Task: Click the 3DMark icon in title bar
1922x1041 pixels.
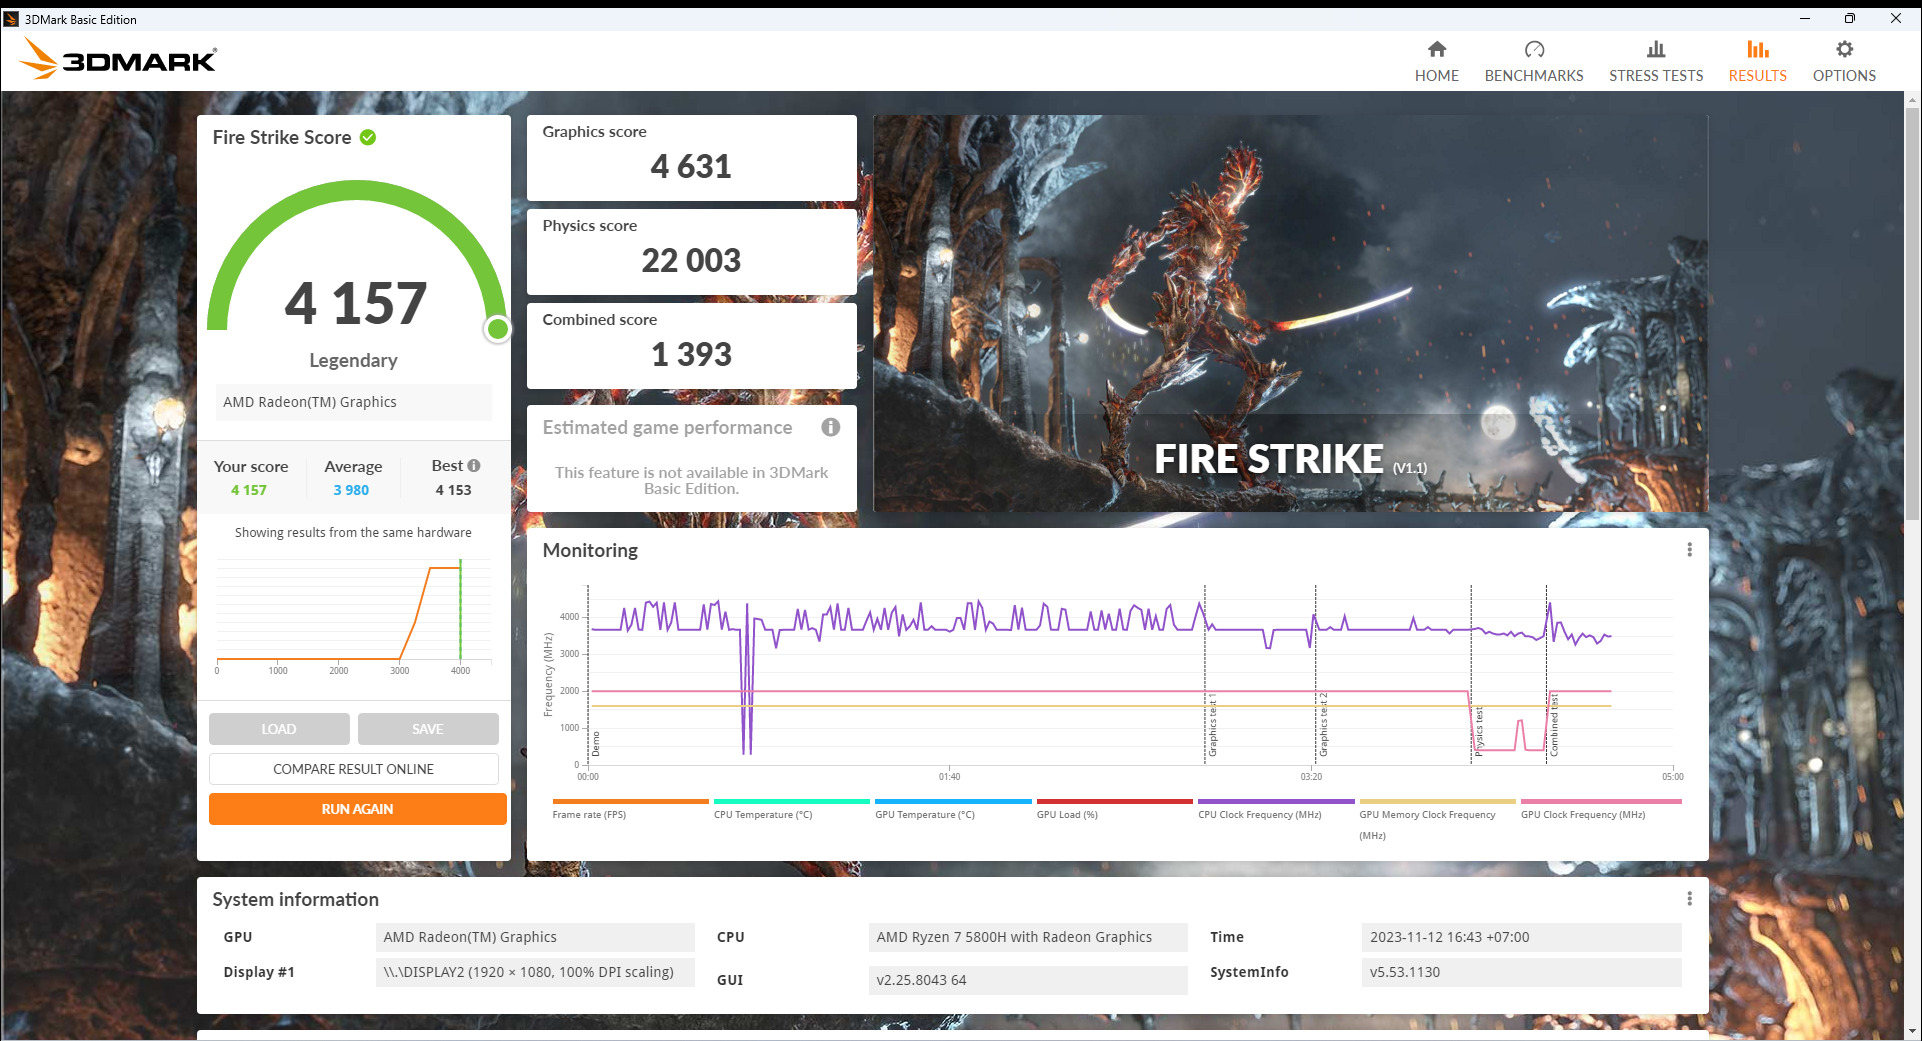Action: (11, 19)
